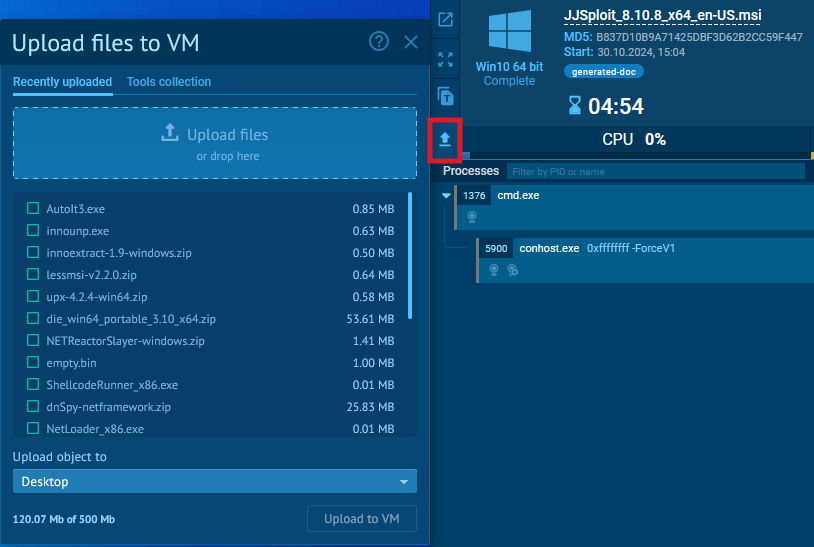
Task: Check the AutoIt3.exe checkbox
Action: tap(33, 209)
